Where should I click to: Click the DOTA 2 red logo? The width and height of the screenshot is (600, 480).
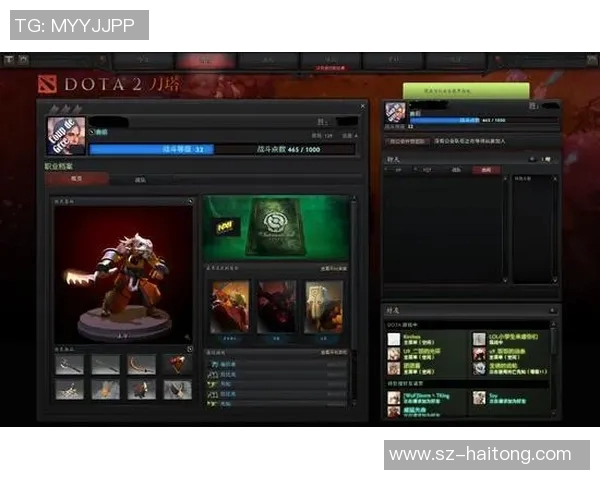click(x=48, y=84)
